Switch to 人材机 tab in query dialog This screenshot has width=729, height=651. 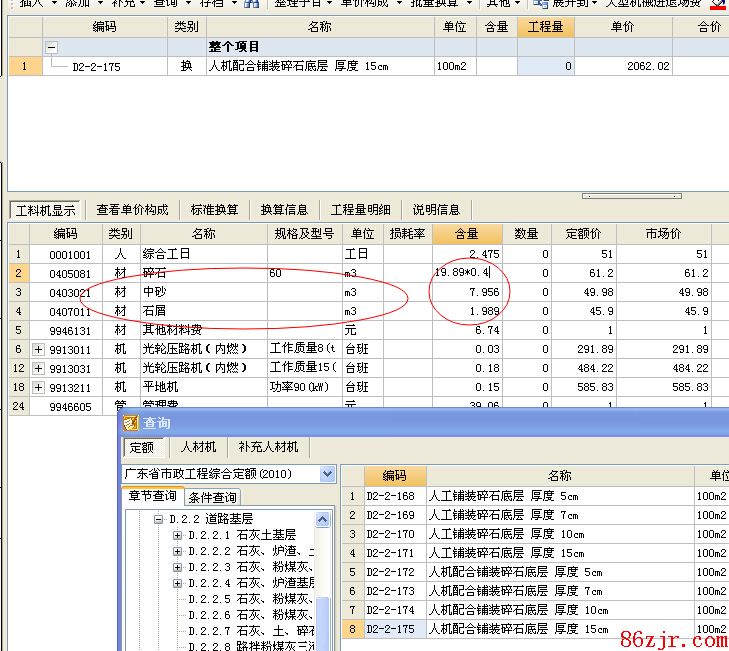[x=197, y=447]
